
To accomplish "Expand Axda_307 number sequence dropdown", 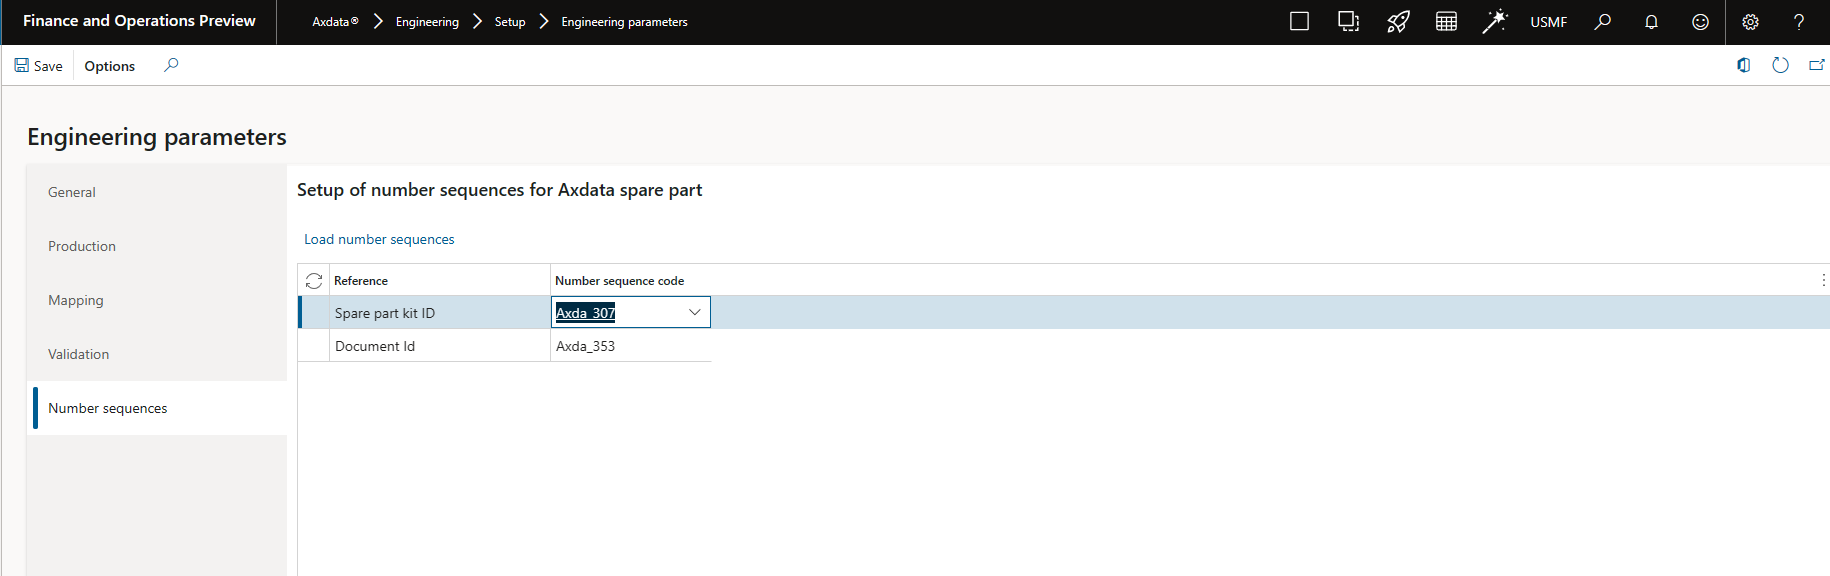I will click(695, 312).
